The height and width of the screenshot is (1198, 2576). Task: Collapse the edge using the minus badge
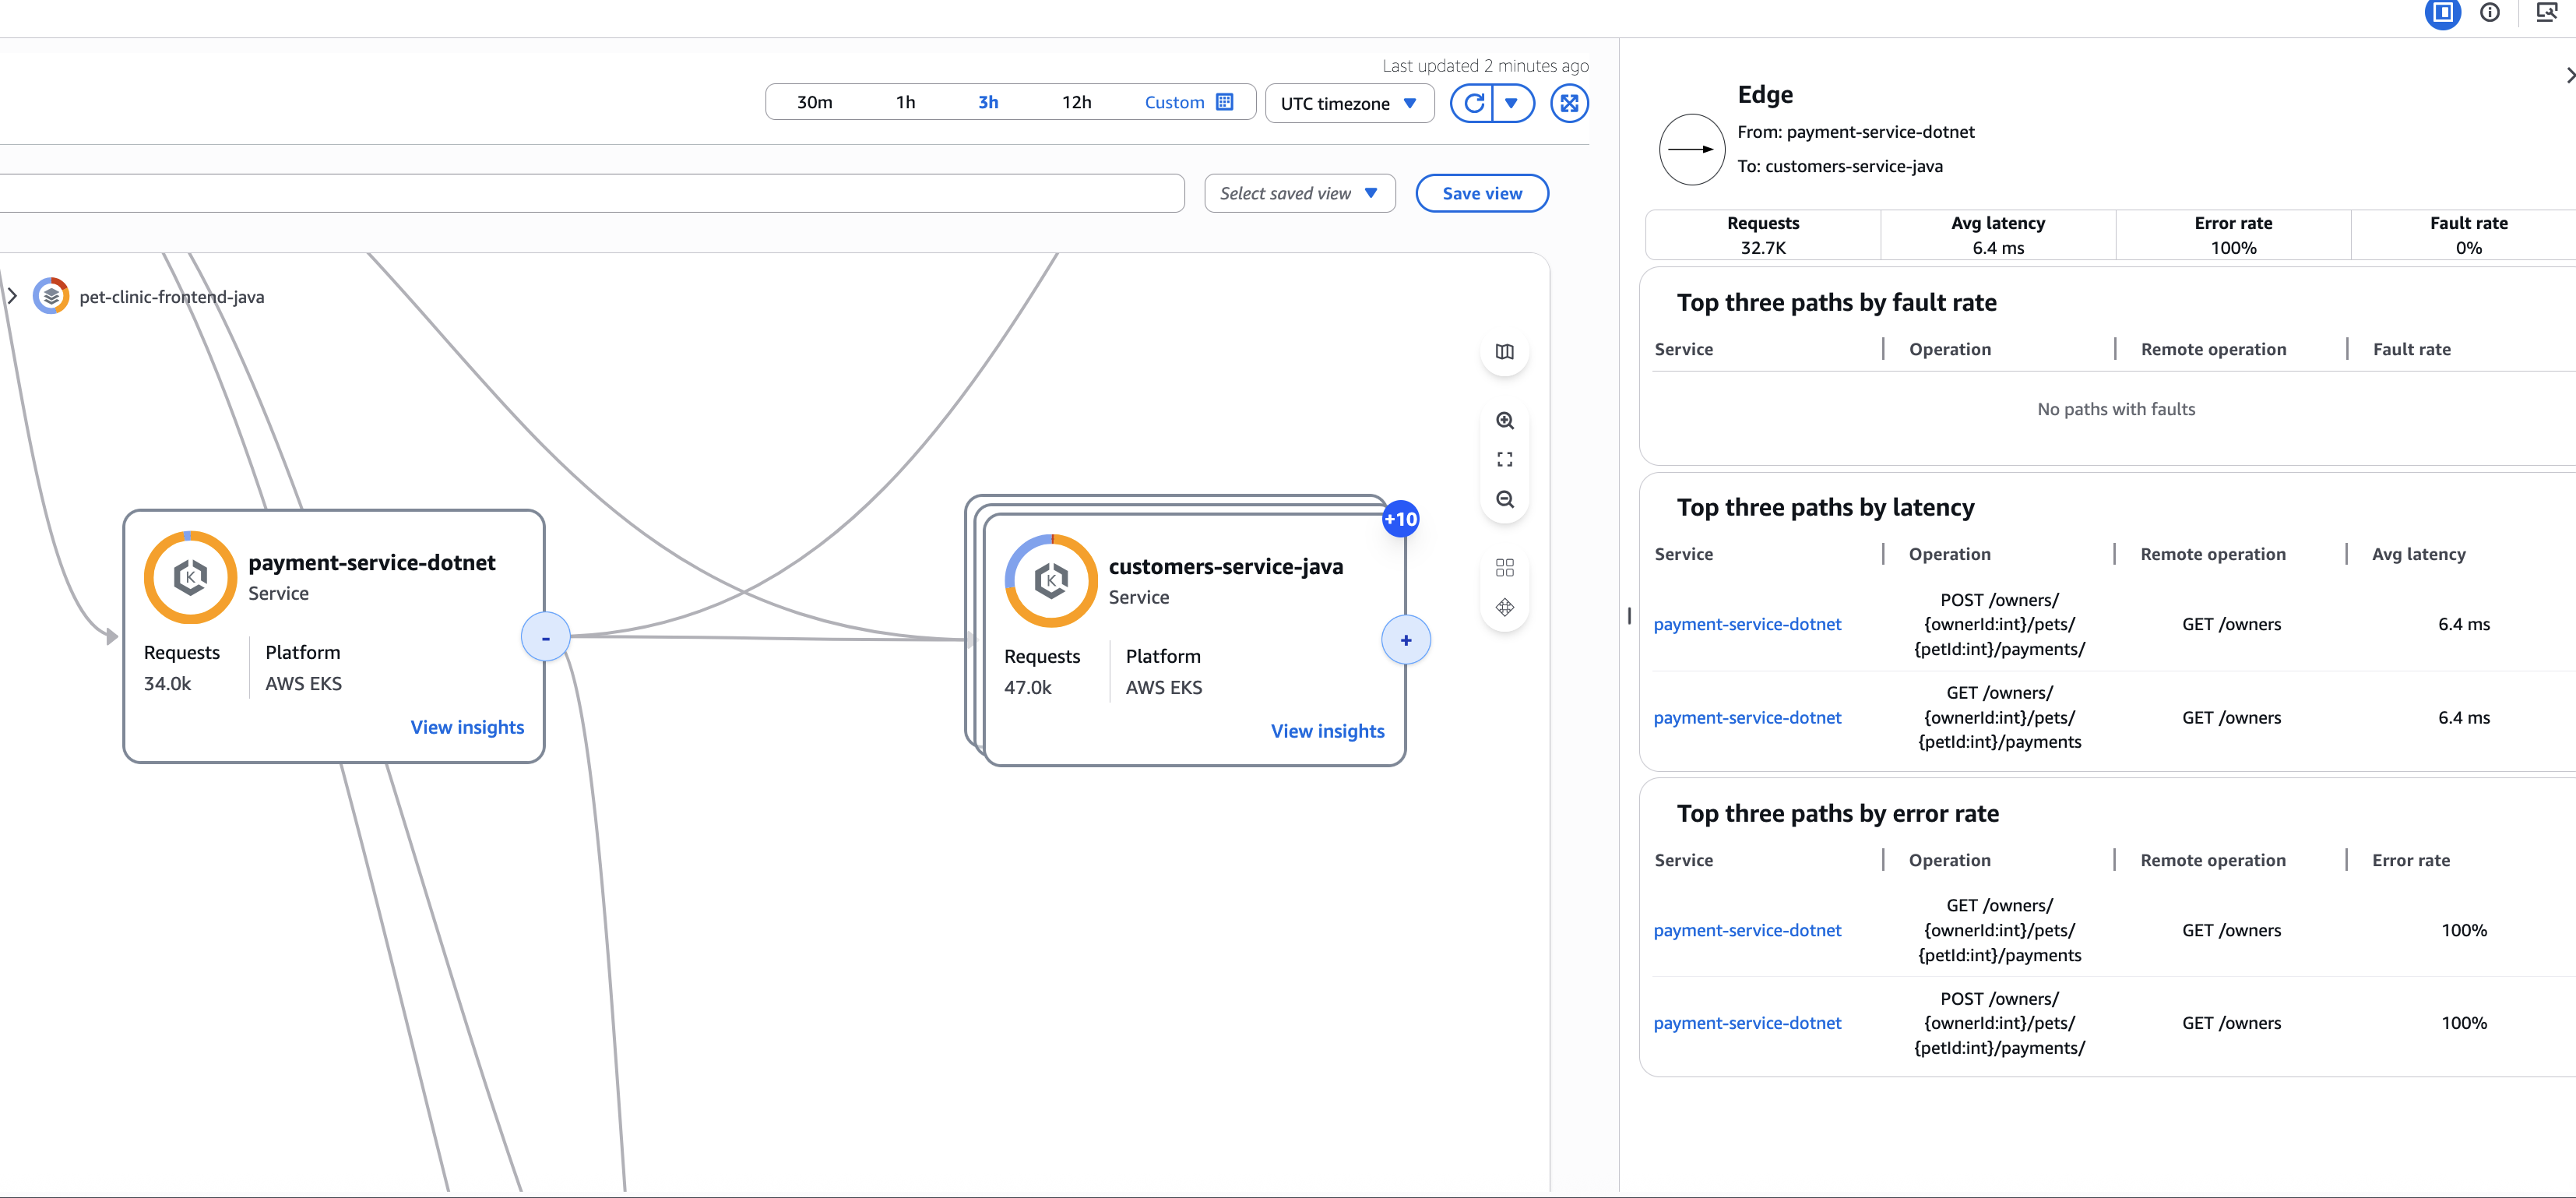click(x=545, y=636)
